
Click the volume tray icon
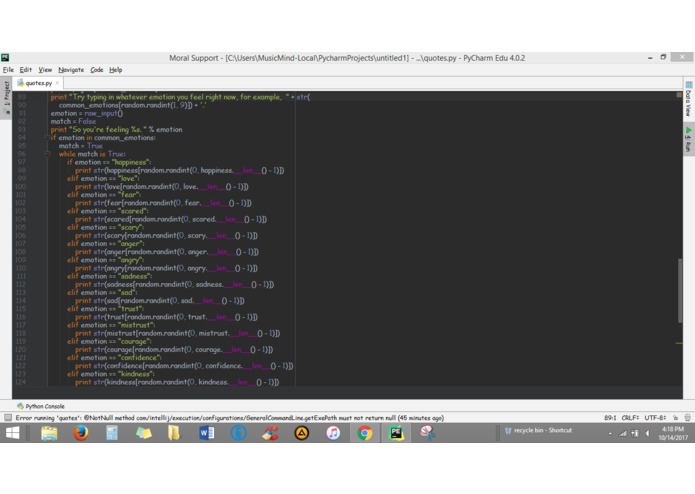coord(647,434)
